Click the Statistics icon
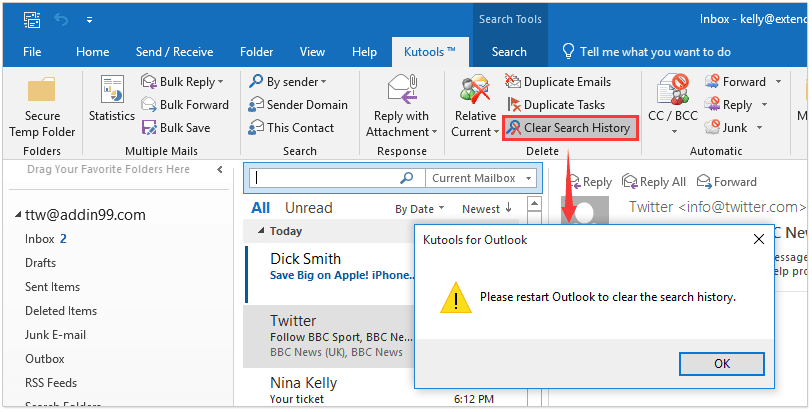The height and width of the screenshot is (412, 812). tap(111, 100)
